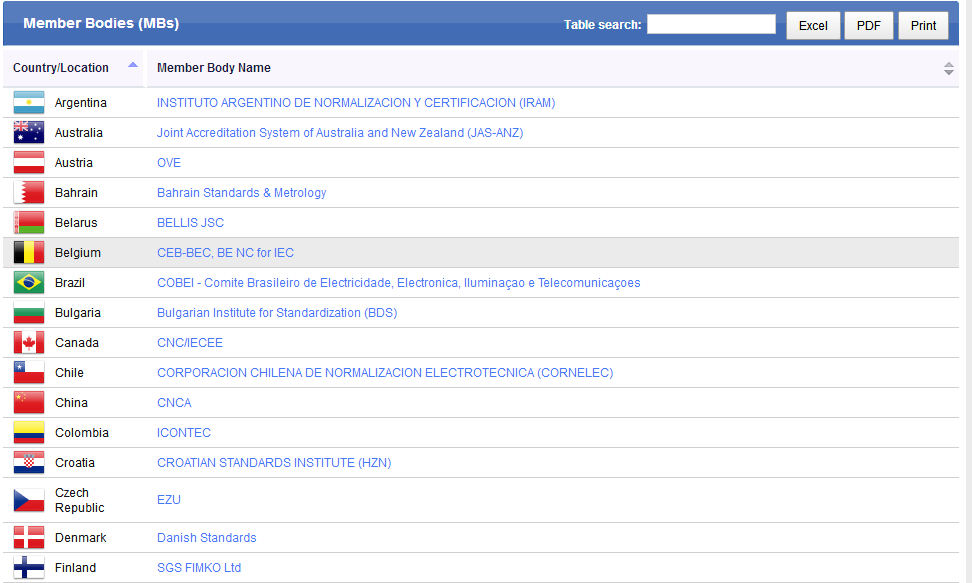Open the Bulgarian Institute for Standardization link
The height and width of the screenshot is (583, 972).
pyautogui.click(x=277, y=313)
